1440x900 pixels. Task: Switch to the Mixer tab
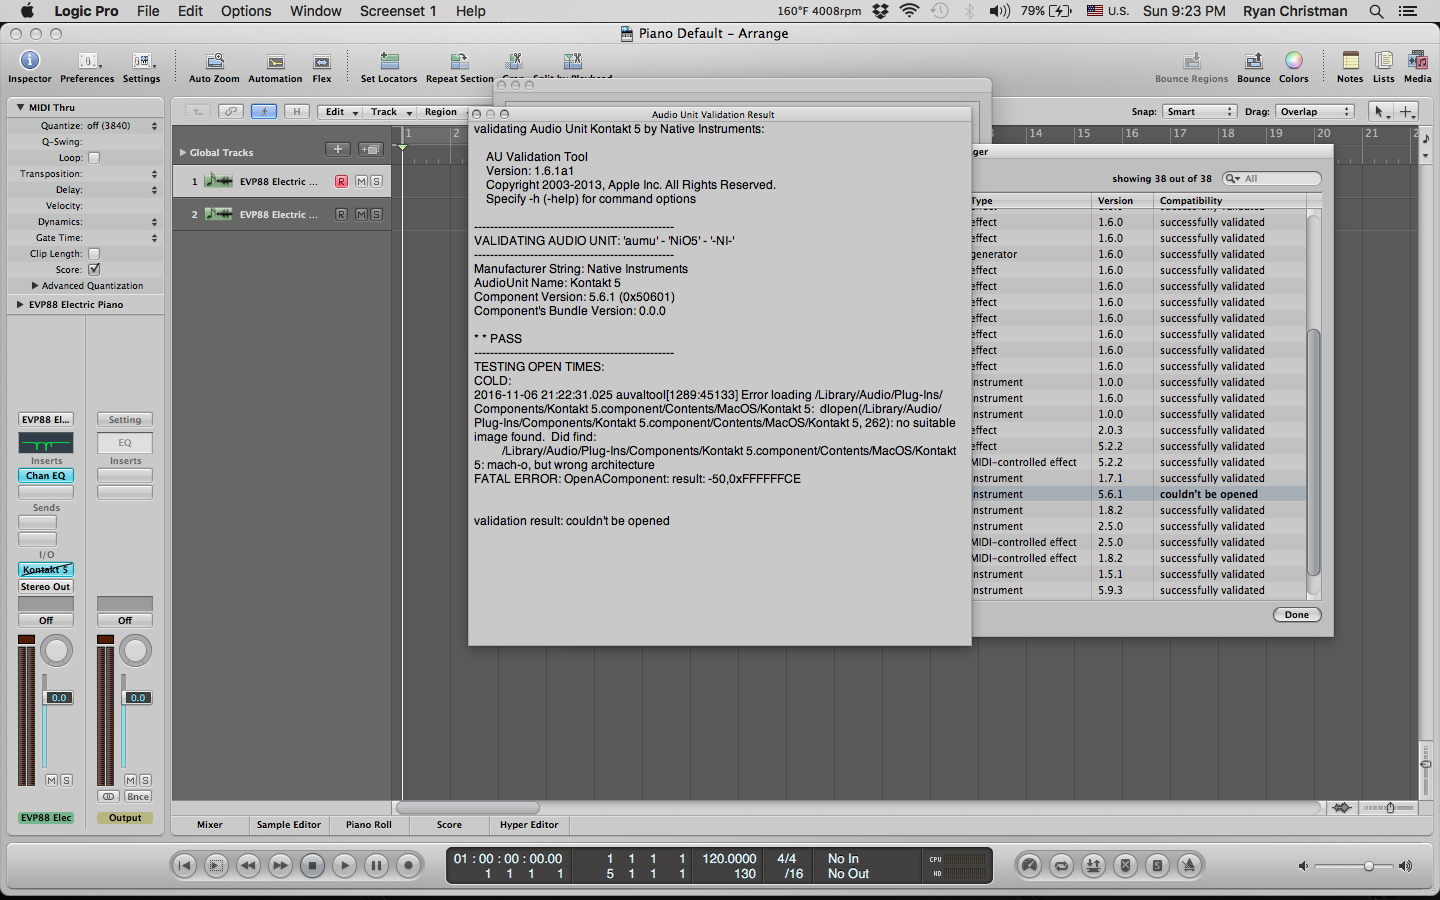coord(210,825)
